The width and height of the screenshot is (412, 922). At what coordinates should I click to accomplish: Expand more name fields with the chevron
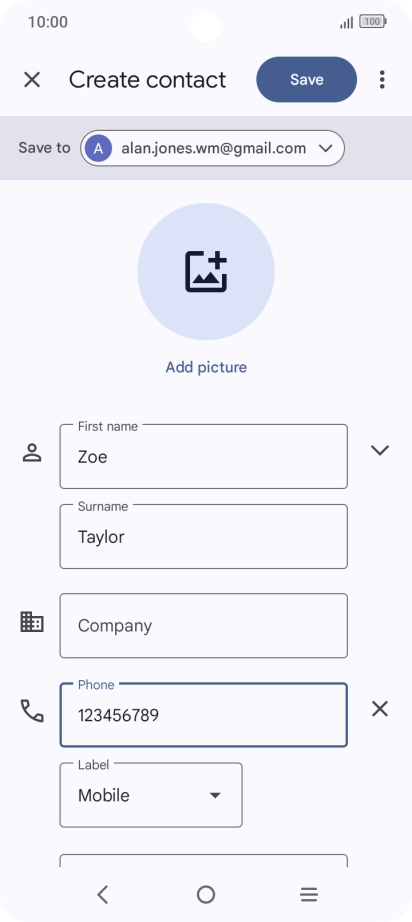(380, 450)
